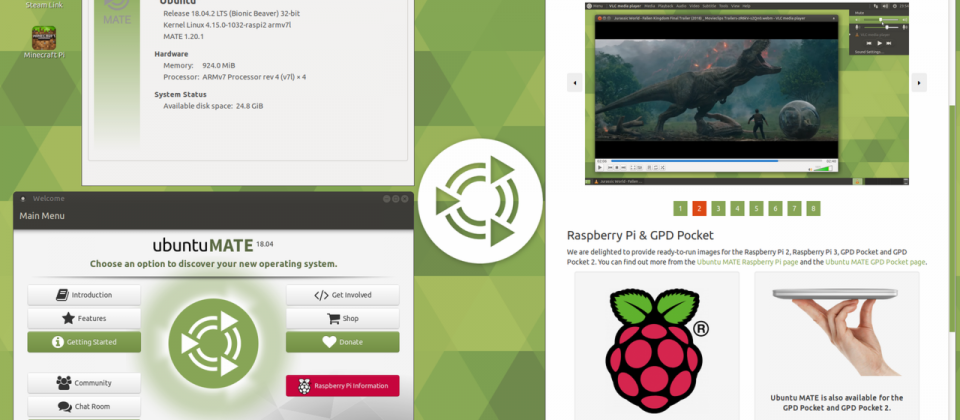Click the shopping cart icon beside Shop
Viewport: 960px width, 420px height.
pos(333,318)
